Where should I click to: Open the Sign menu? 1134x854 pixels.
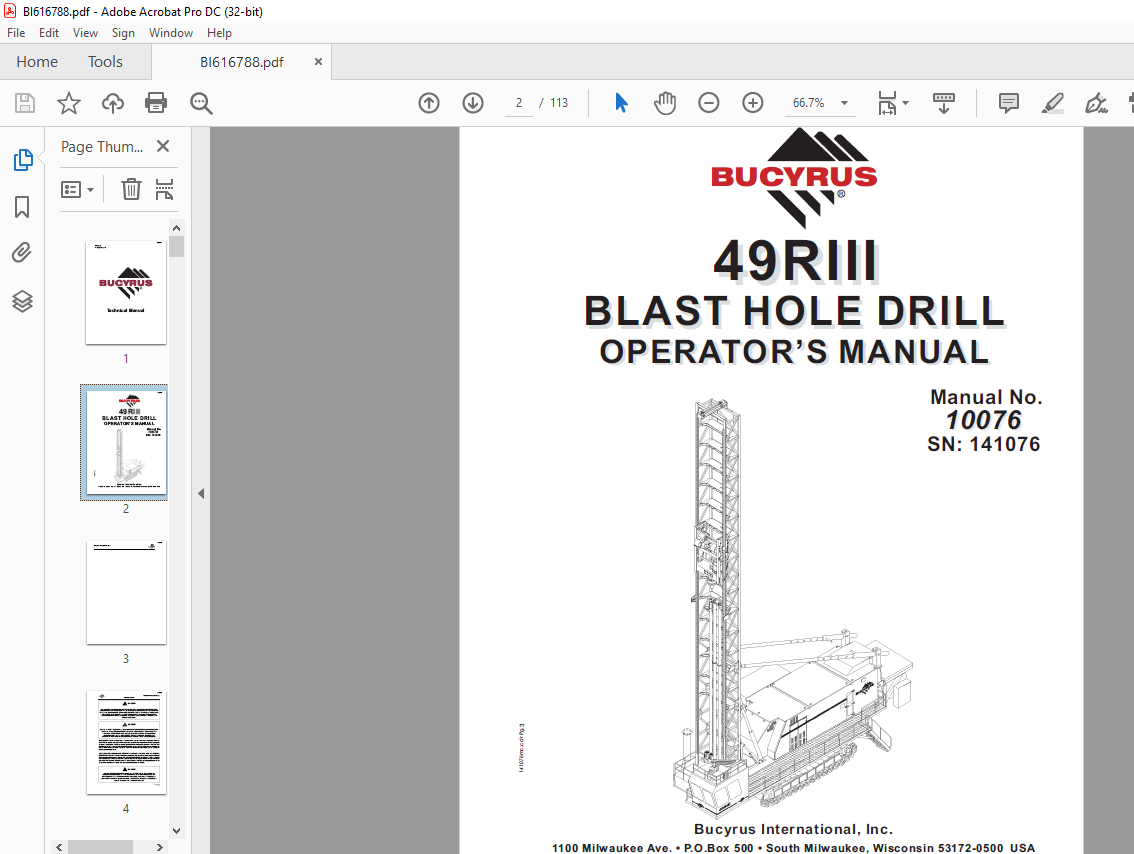coord(123,33)
